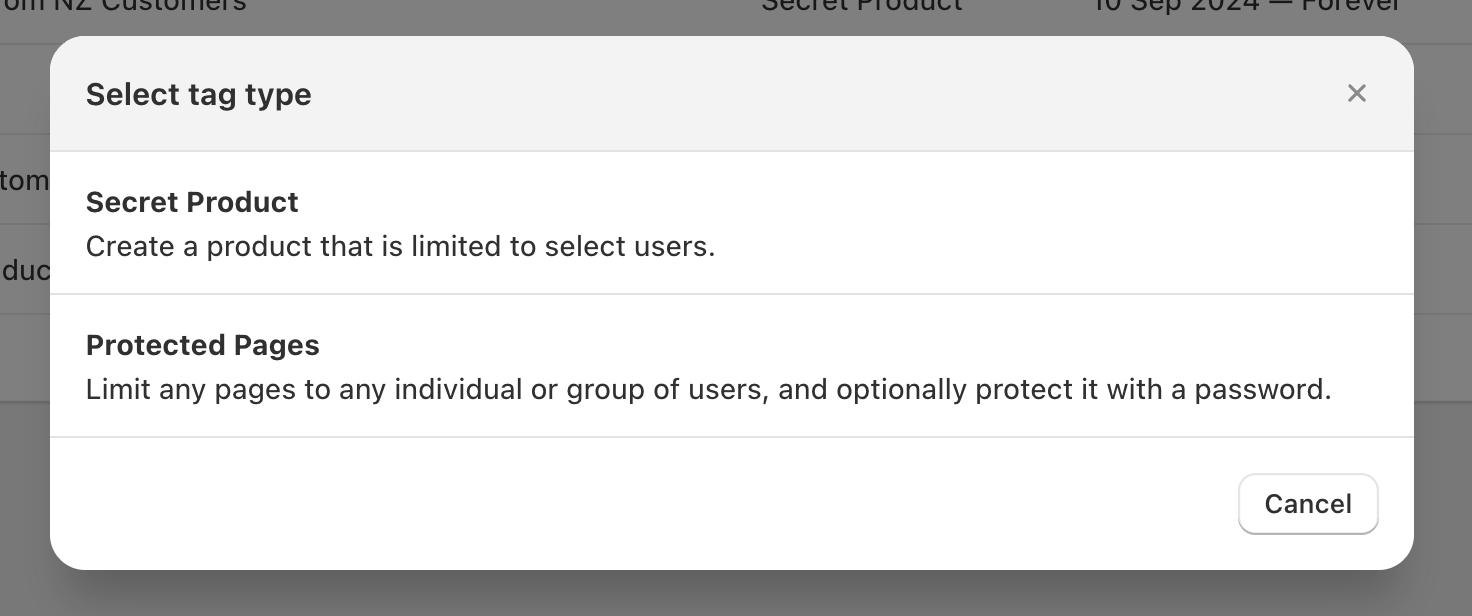Click the dimmed '10 Sep 2024 — Forever' date
1472x616 pixels.
pyautogui.click(x=1247, y=6)
